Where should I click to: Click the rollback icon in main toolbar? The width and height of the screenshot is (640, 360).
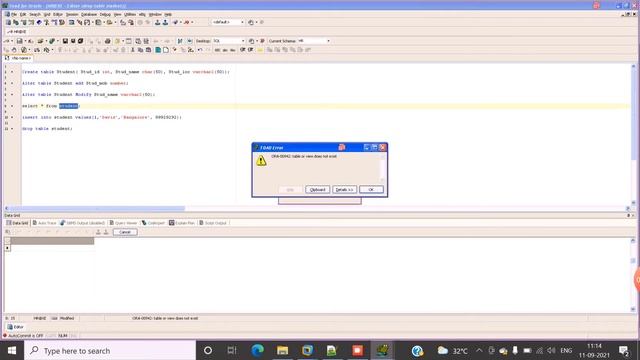point(165,22)
